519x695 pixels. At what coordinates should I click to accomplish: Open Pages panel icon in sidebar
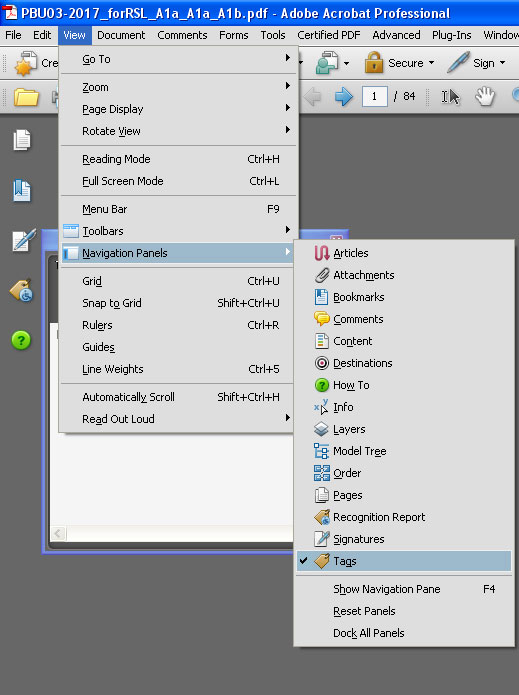click(22, 140)
